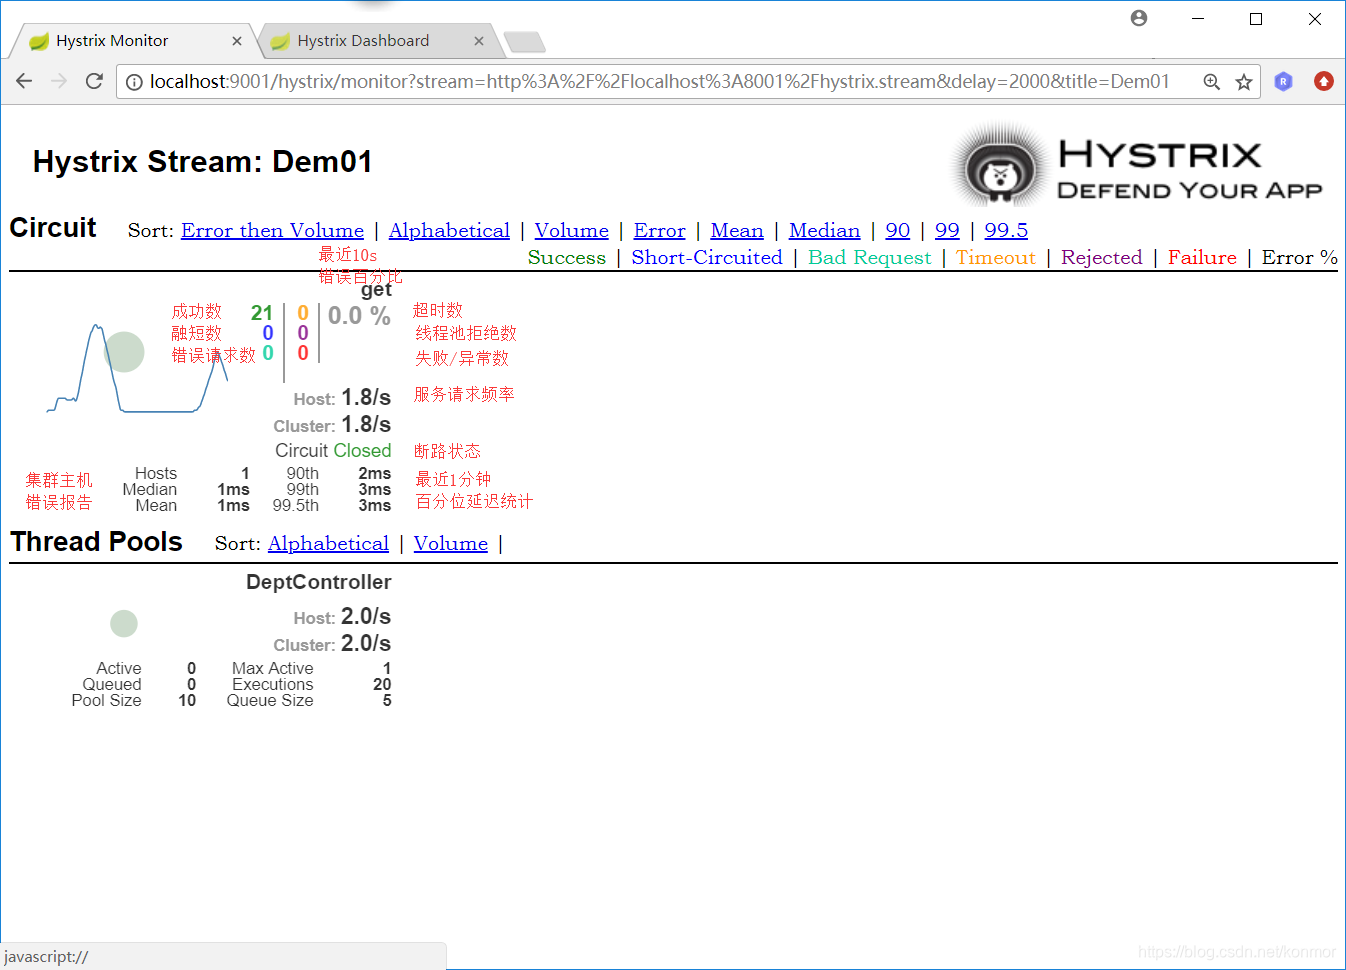Close the Hystrix Monitor tab

click(237, 41)
